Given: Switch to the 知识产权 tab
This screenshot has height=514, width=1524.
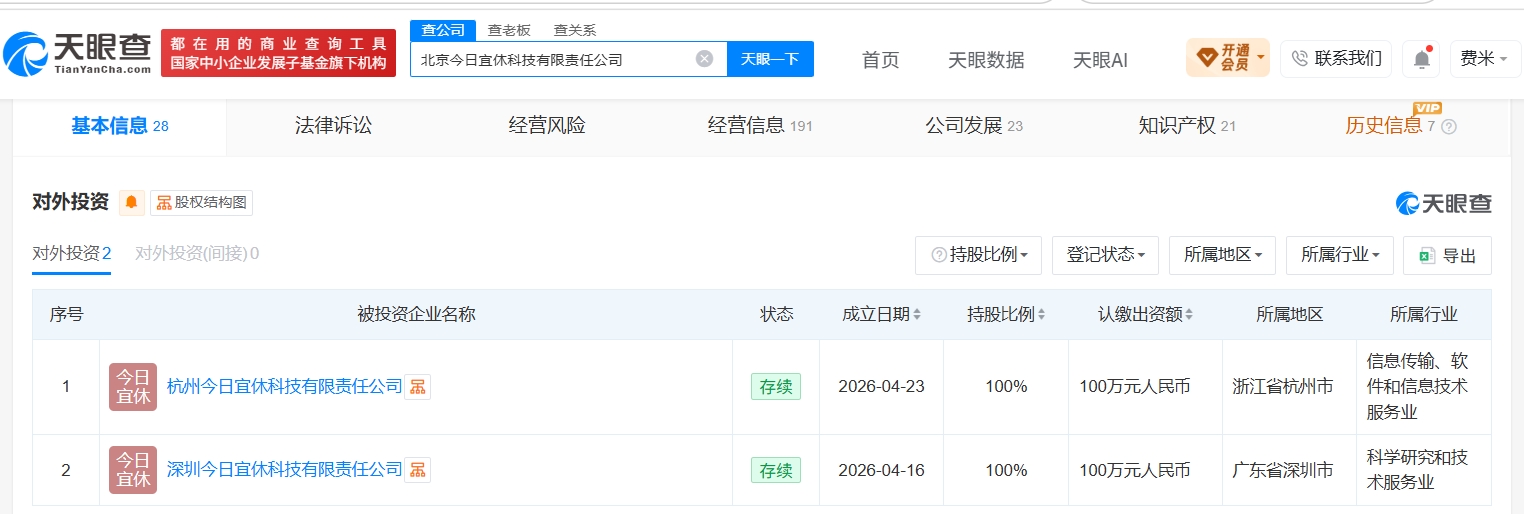Looking at the screenshot, I should coord(1187,126).
